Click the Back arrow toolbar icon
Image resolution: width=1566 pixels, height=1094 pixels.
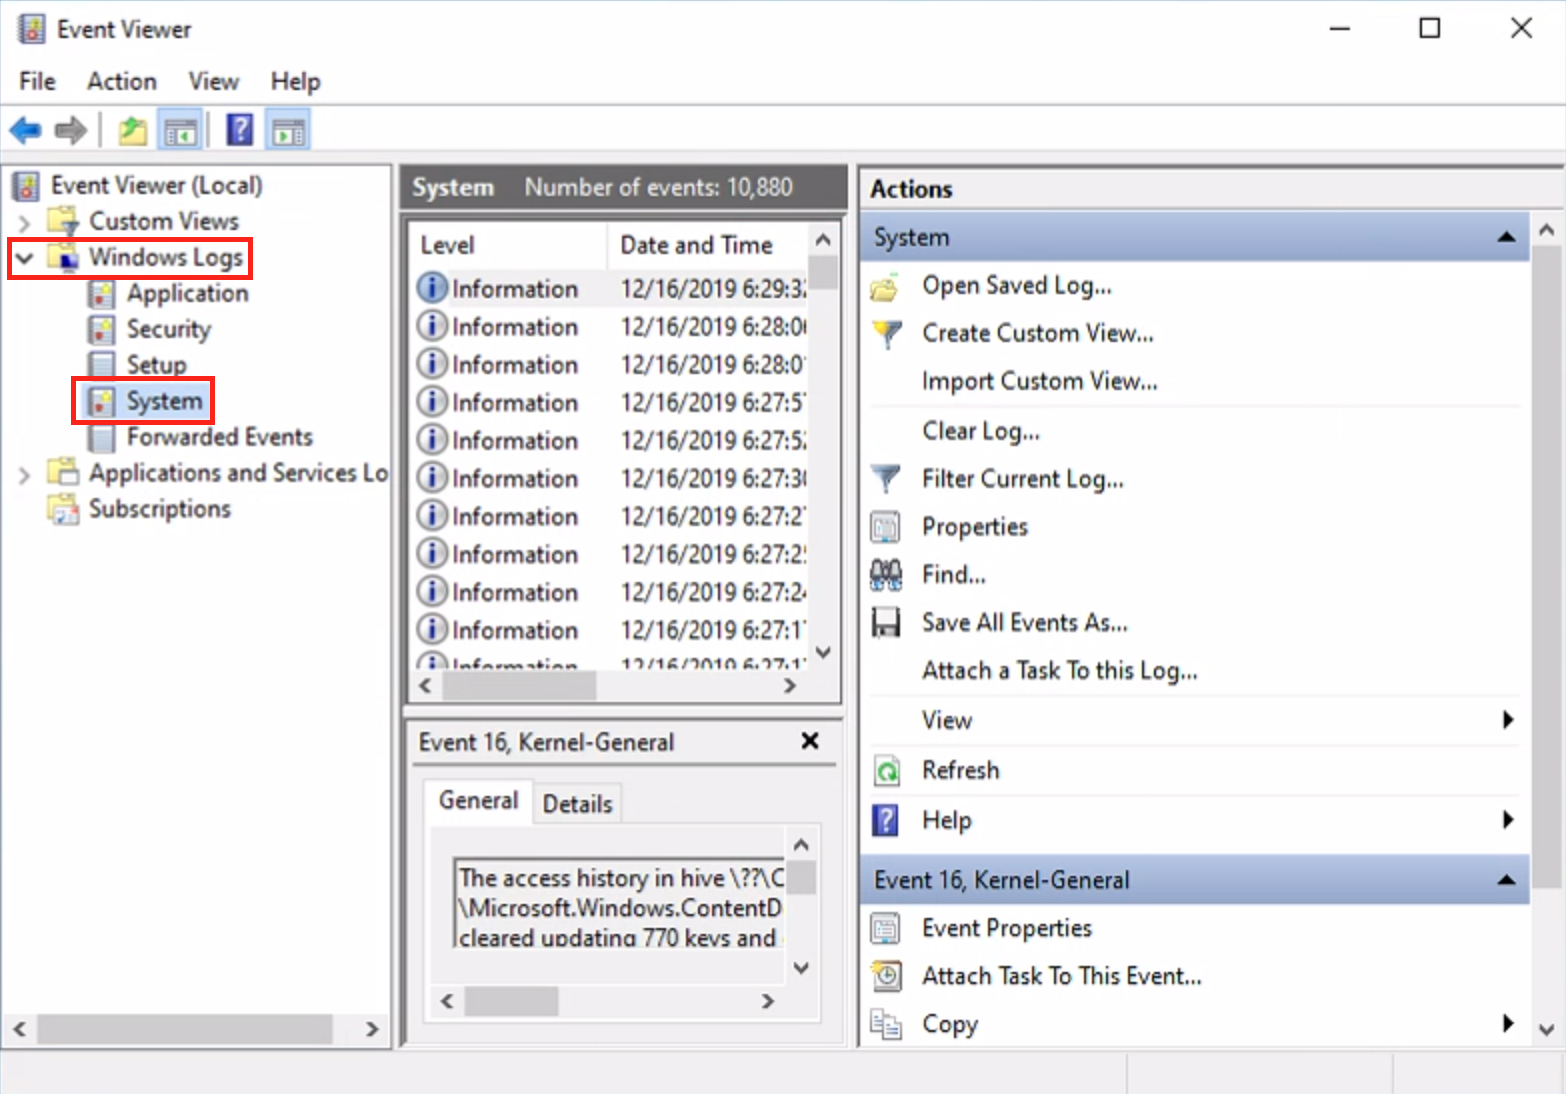click(25, 130)
